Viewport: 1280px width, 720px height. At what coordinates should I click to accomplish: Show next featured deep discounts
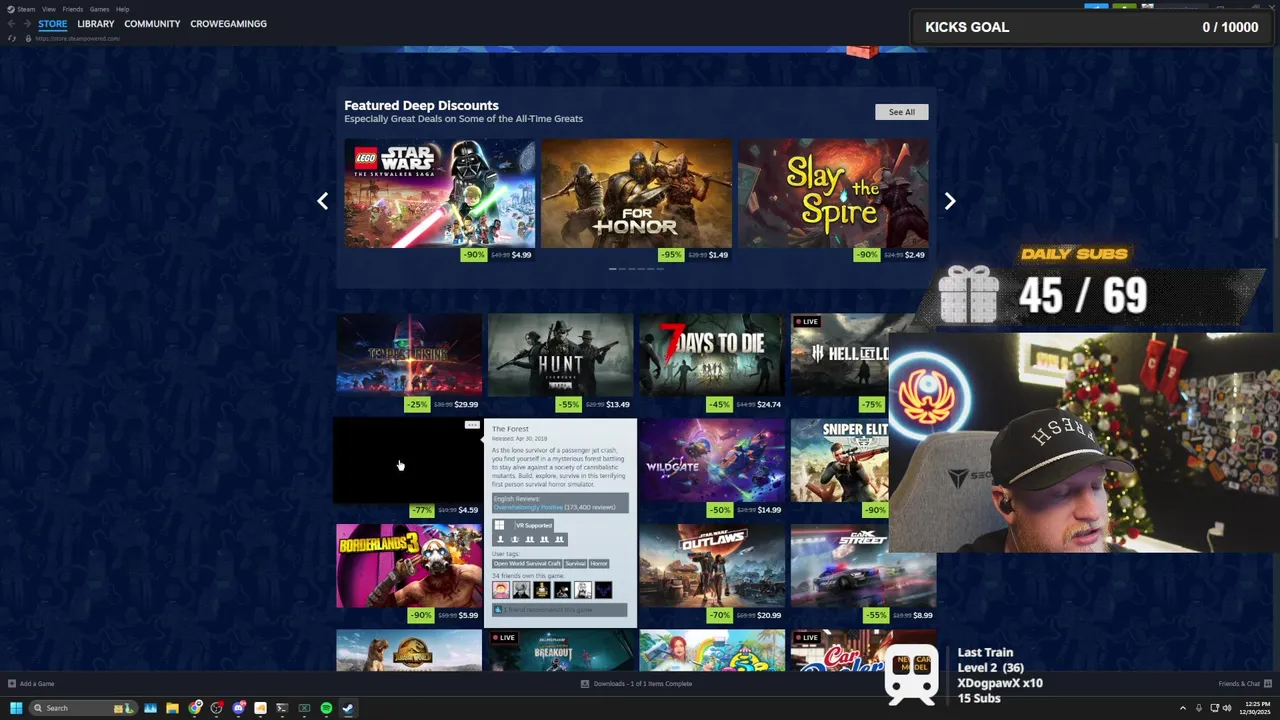[x=950, y=201]
